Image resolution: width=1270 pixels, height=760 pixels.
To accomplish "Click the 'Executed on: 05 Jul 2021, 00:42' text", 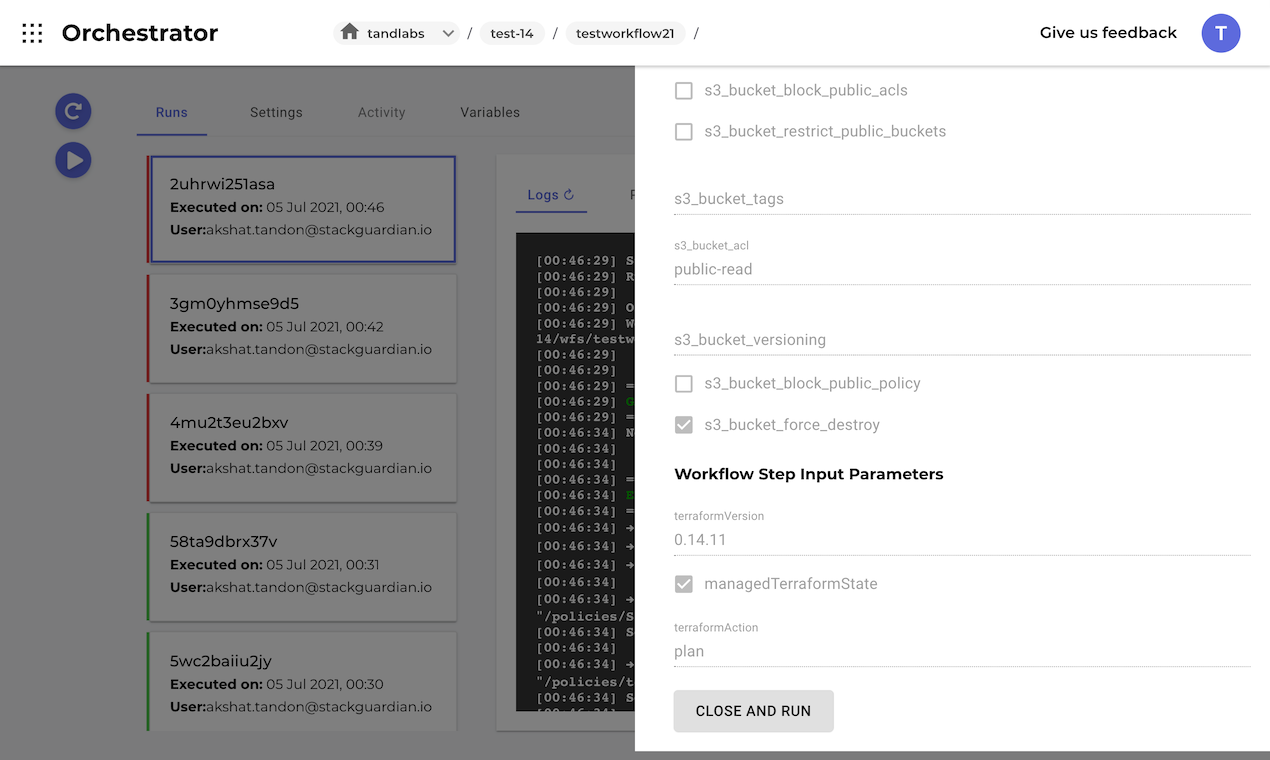I will coord(277,327).
